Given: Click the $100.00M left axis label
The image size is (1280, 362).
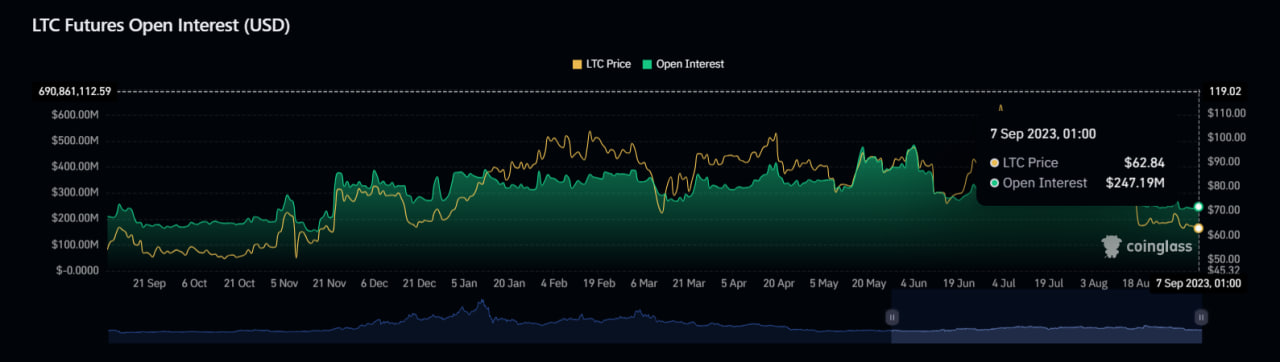Looking at the screenshot, I should pos(75,244).
